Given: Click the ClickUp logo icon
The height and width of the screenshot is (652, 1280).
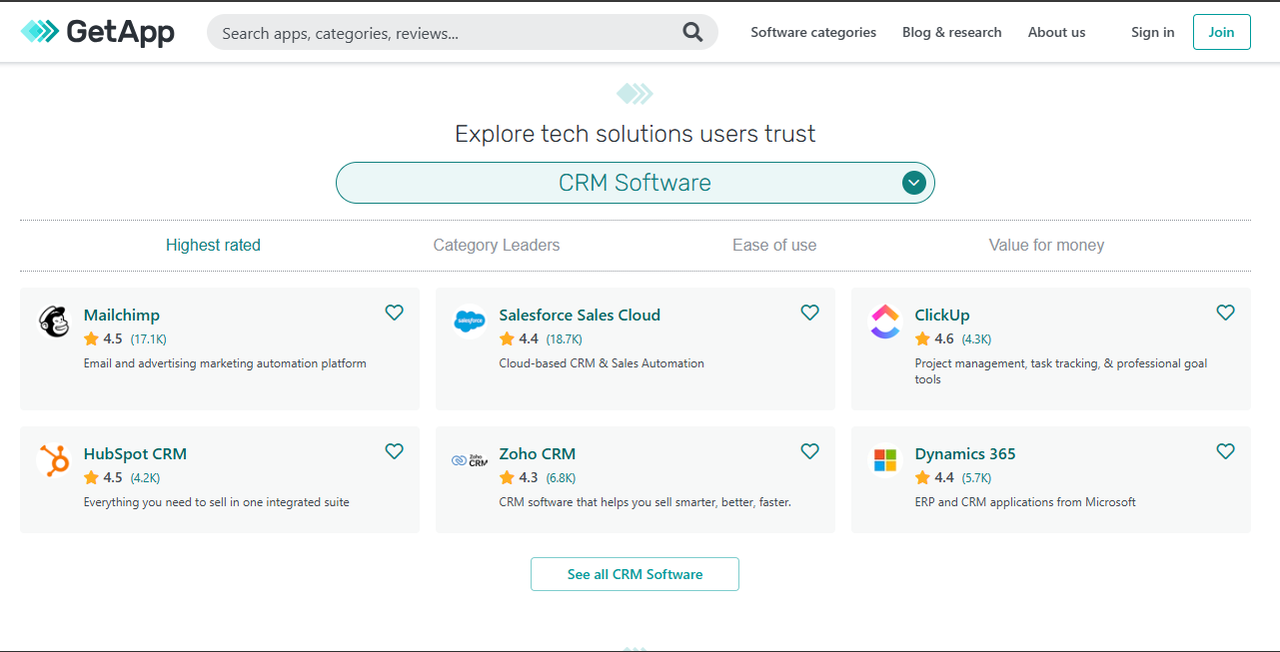Looking at the screenshot, I should [885, 321].
